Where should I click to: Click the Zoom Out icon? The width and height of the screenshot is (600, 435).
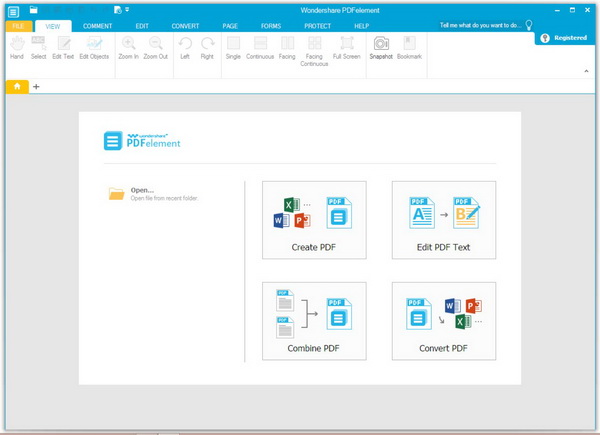coord(156,47)
